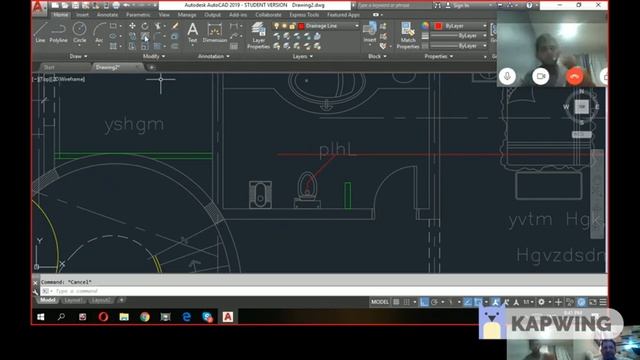The image size is (640, 360).
Task: Select the Arc tool
Action: pyautogui.click(x=99, y=33)
